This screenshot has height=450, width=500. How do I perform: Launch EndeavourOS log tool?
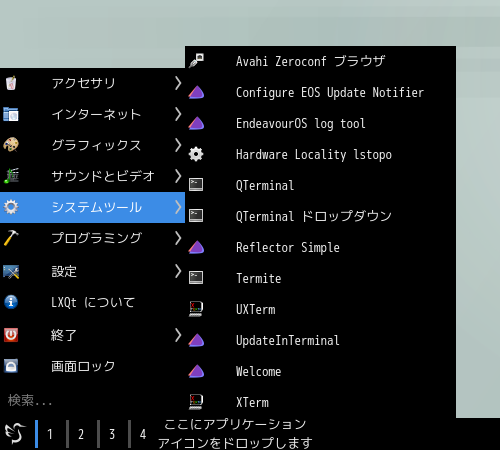coord(320,123)
